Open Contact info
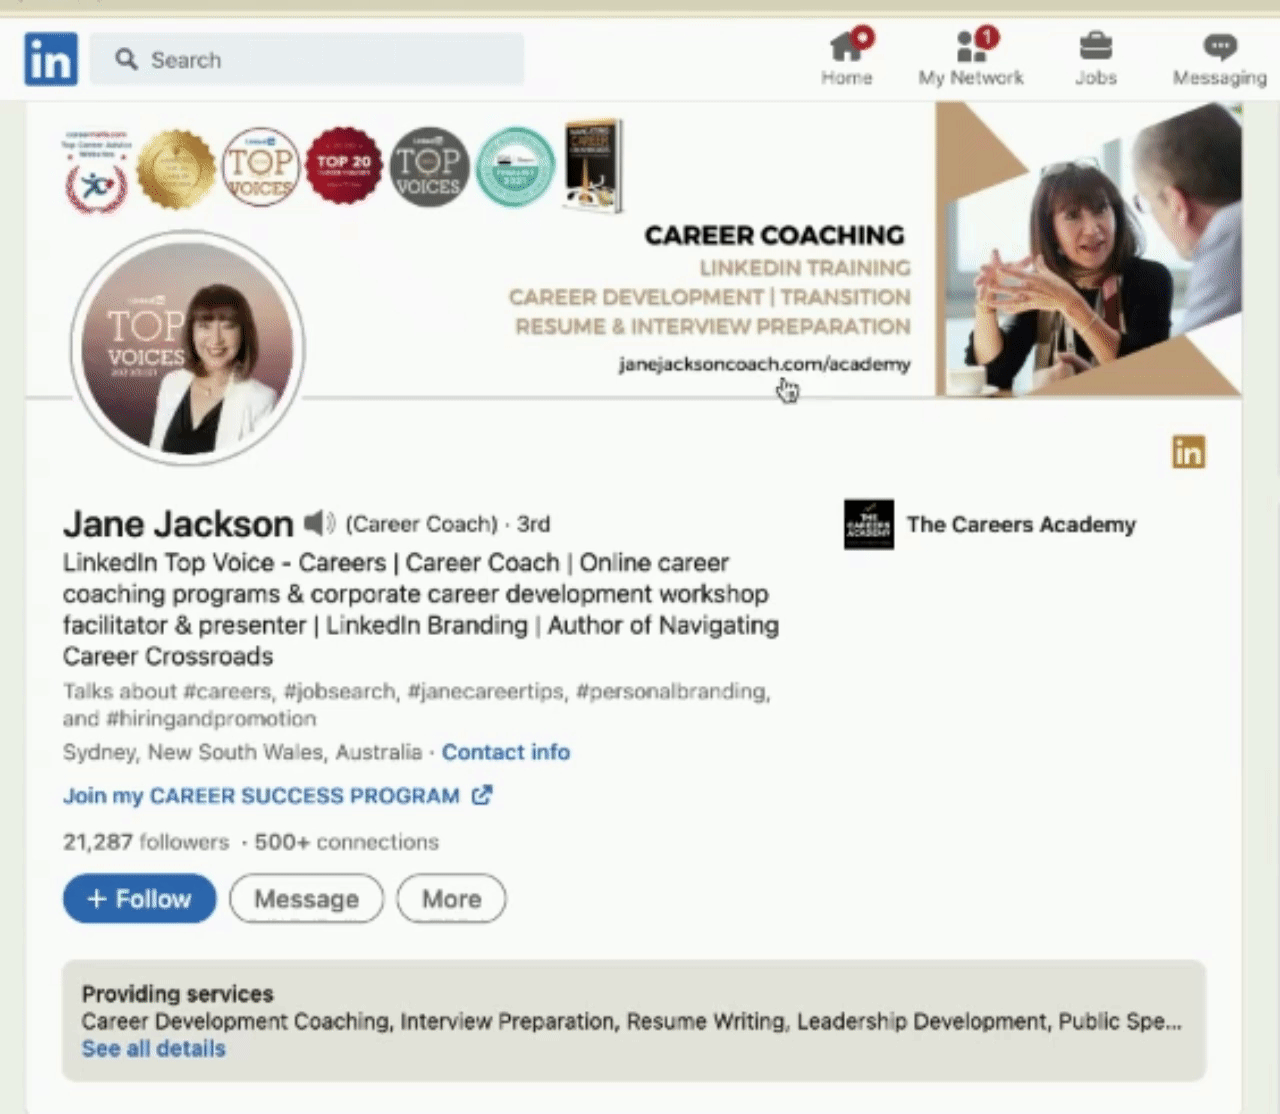The height and width of the screenshot is (1114, 1280). [506, 751]
